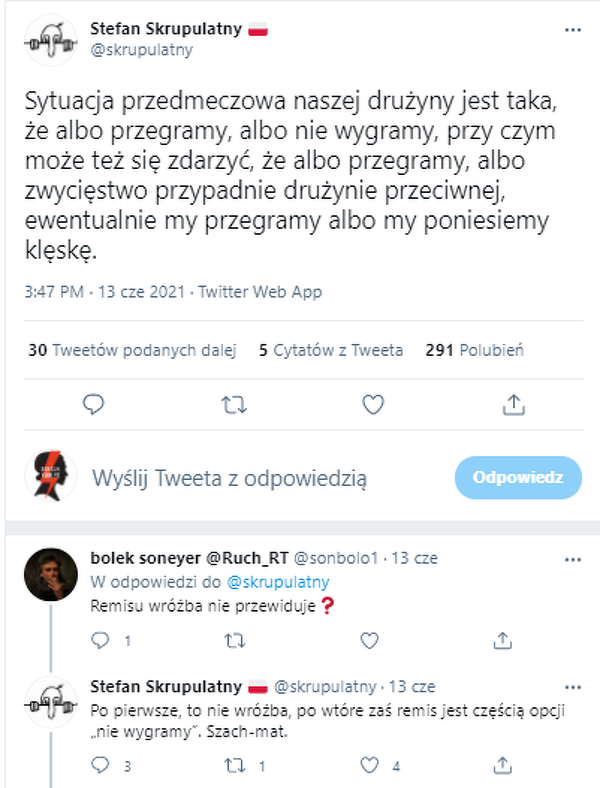Retweet Stefan's "Szach-mat" reply
The image size is (600, 788).
coord(233,767)
